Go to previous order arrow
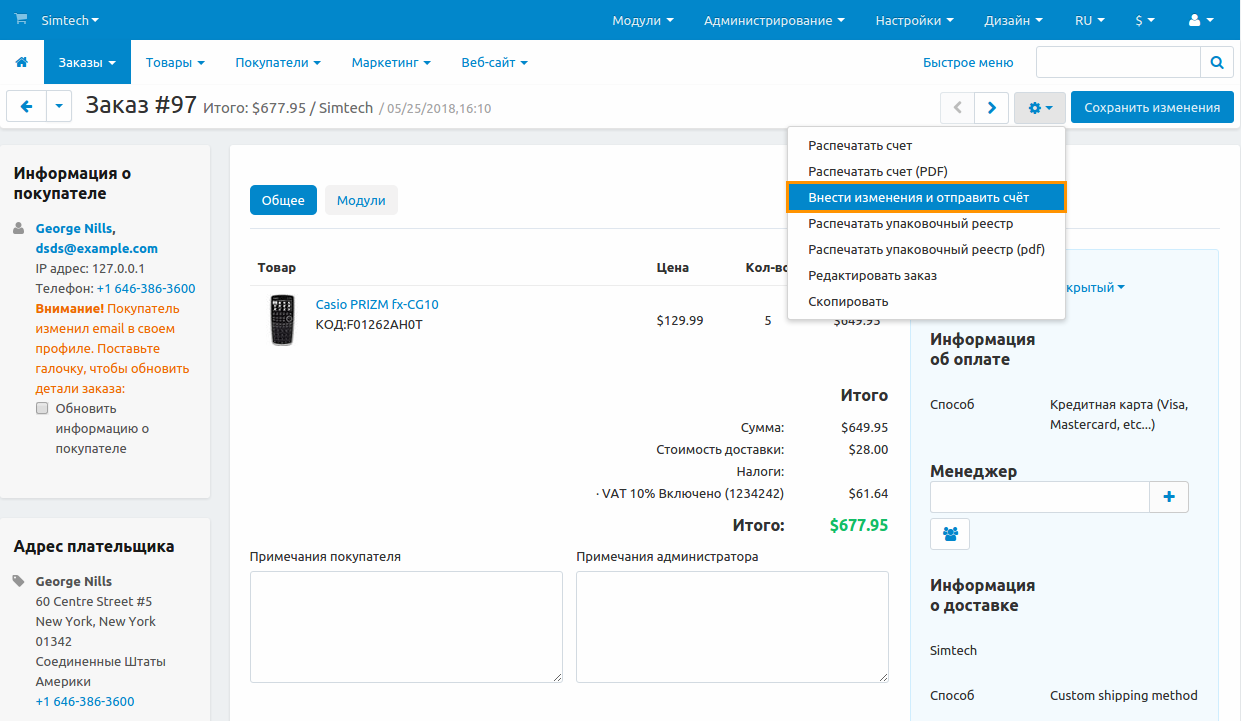1241x721 pixels. coord(957,107)
